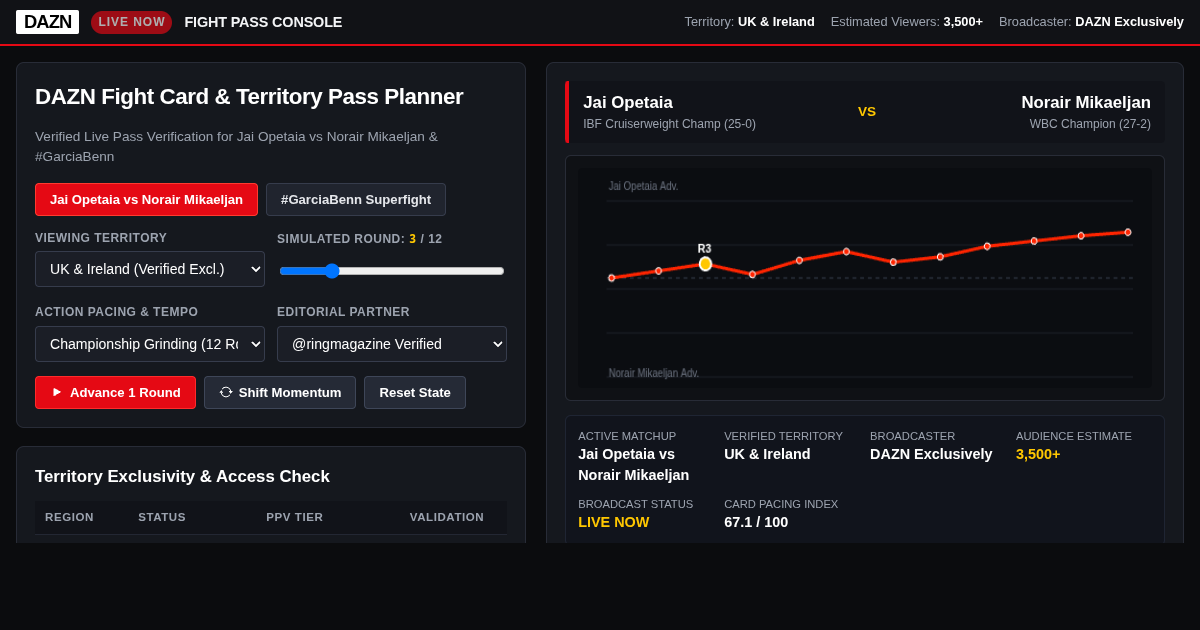Click the last data point on the momentum chart
Viewport: 1200px width, 630px height.
click(x=1128, y=232)
